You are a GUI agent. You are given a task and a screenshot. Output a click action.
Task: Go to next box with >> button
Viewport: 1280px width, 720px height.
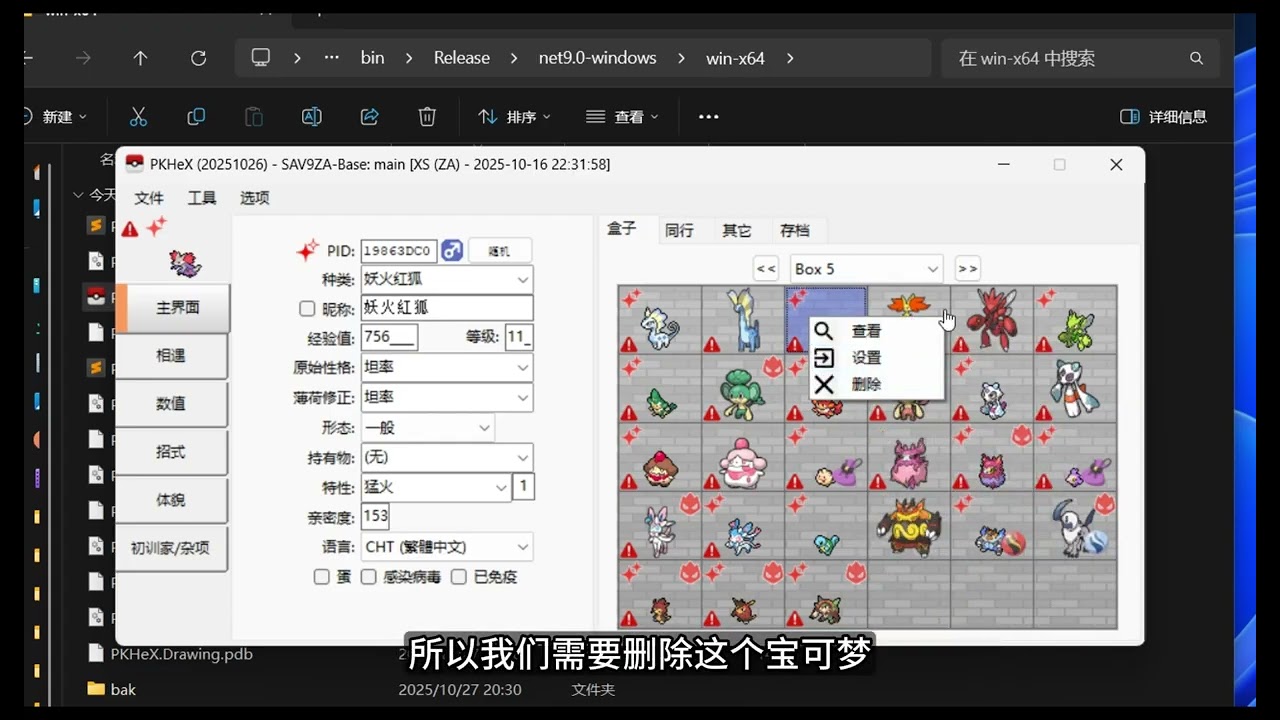tap(967, 269)
